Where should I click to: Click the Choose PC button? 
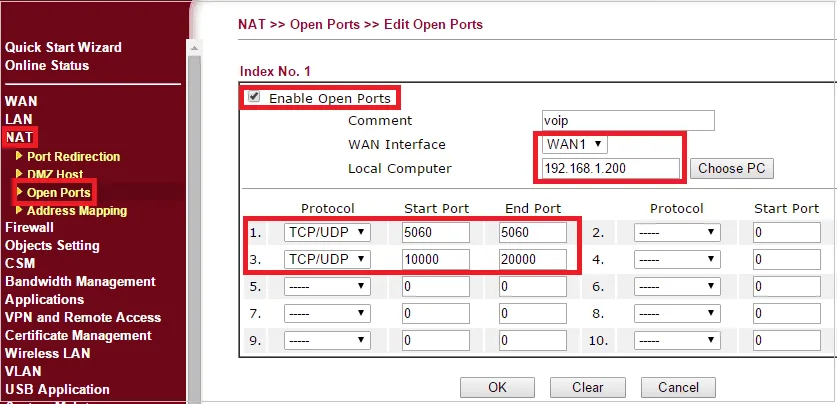(734, 168)
